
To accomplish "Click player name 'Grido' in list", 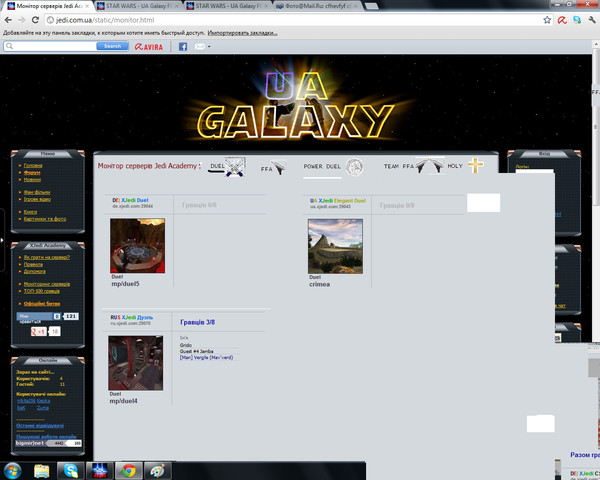I will (186, 345).
